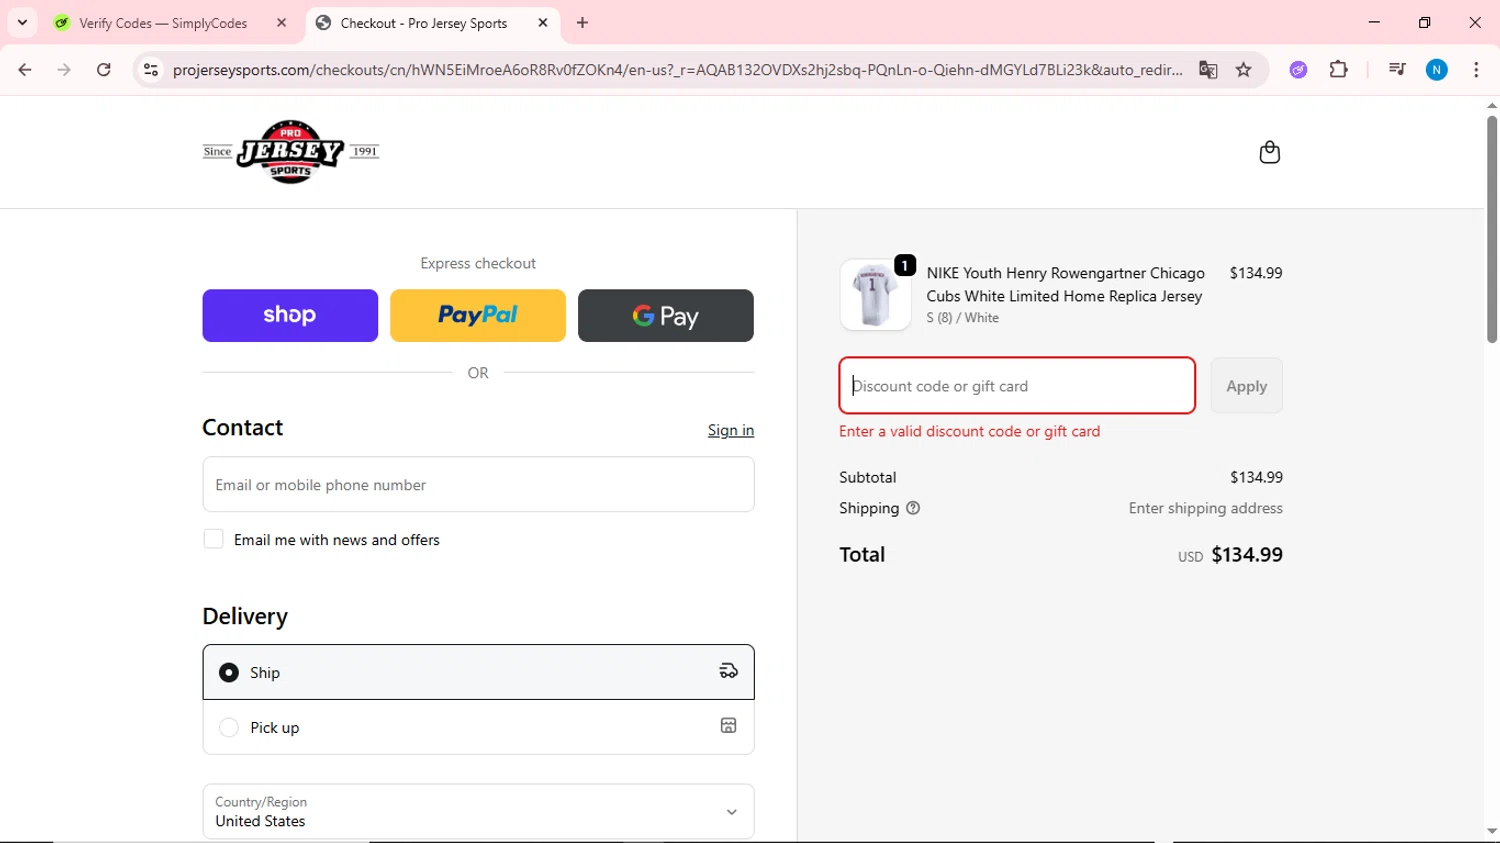Screen dimensions: 1500x843
Task: Click the browser forward arrow
Action: tap(64, 70)
